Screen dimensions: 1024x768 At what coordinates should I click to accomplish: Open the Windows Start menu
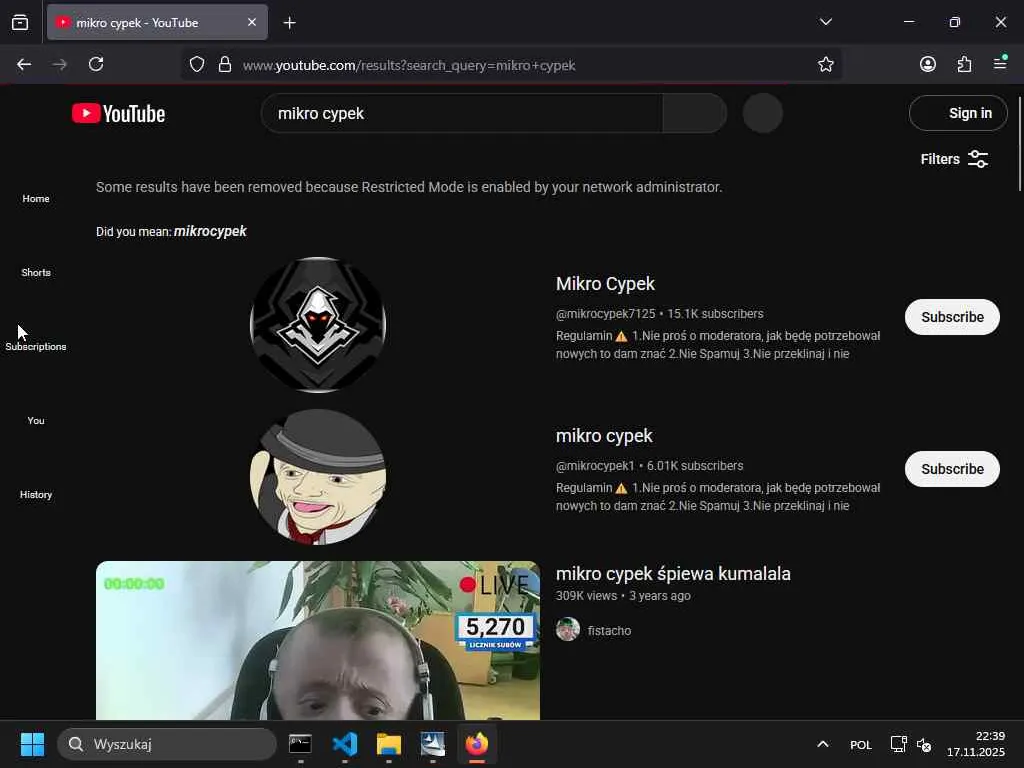(32, 744)
